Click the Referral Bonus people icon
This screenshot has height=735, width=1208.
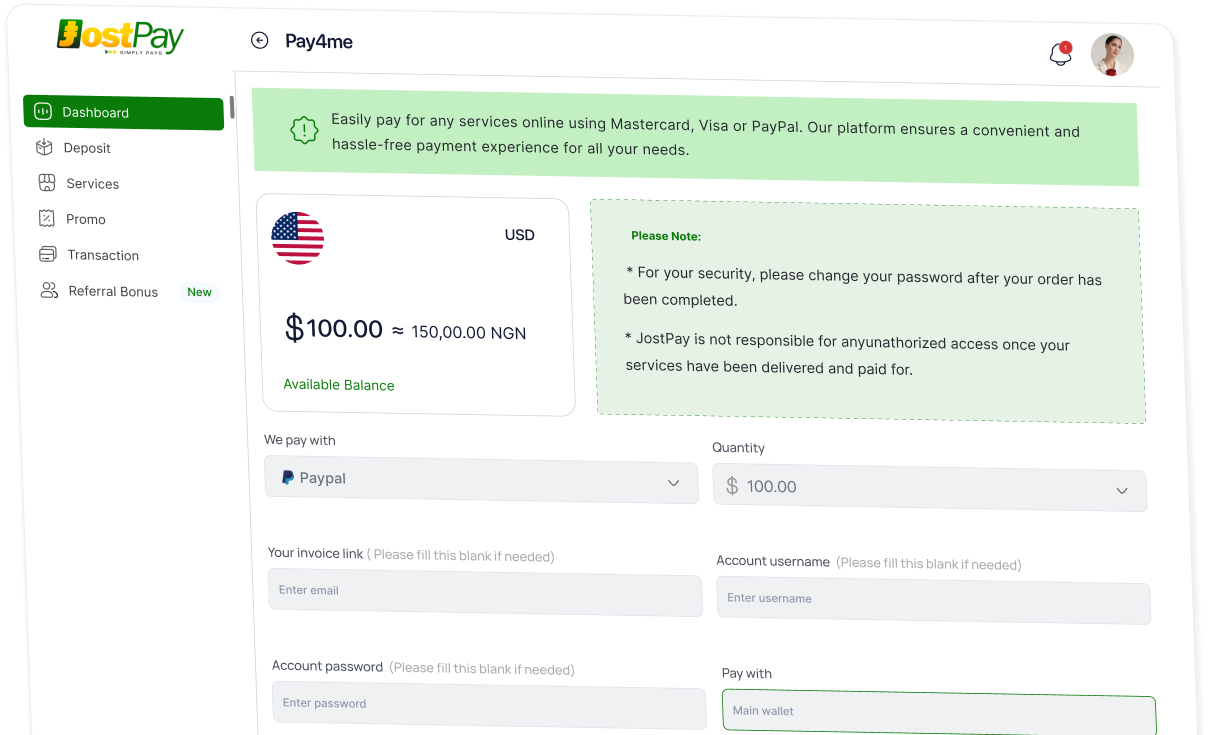49,290
